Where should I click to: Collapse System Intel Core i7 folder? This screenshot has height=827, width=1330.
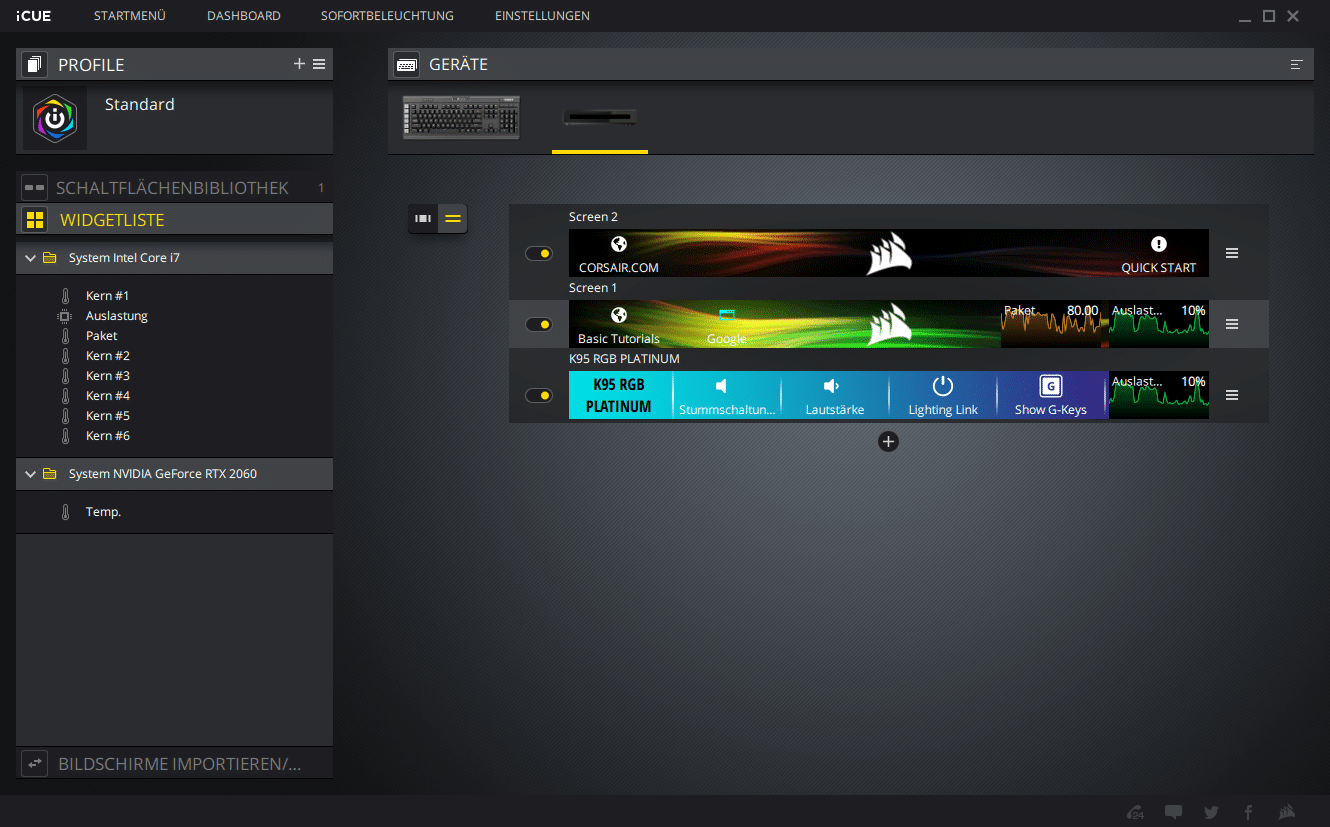(30, 258)
